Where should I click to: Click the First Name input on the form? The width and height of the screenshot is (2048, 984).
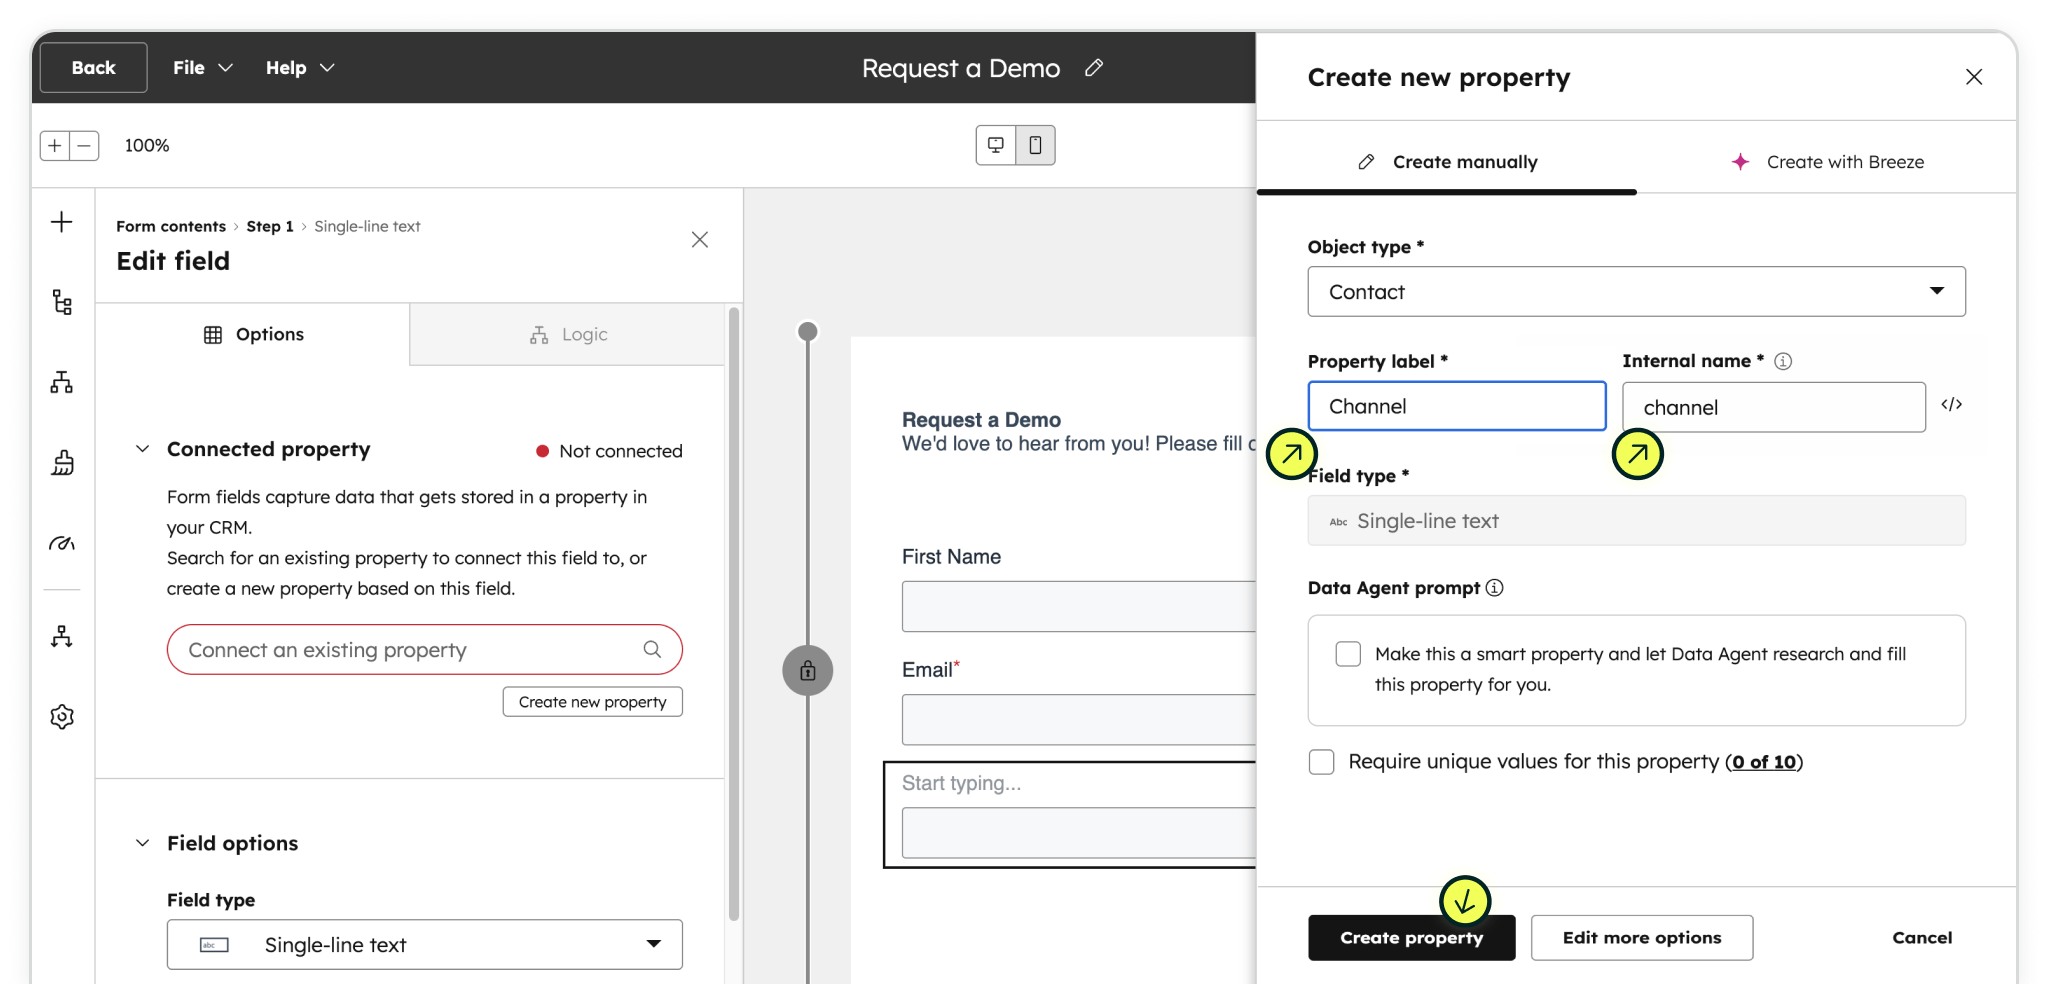[1078, 606]
